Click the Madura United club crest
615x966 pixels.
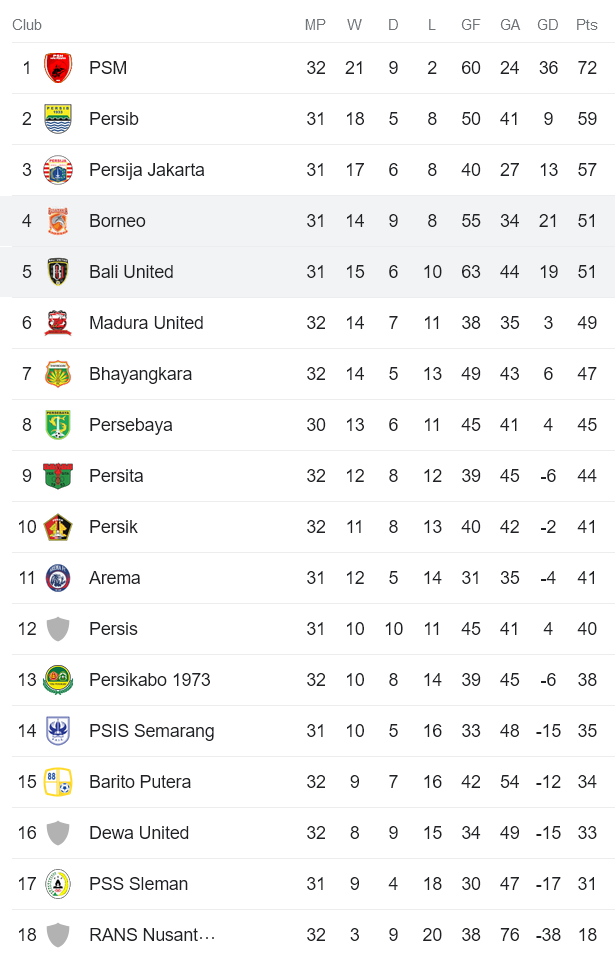point(58,323)
